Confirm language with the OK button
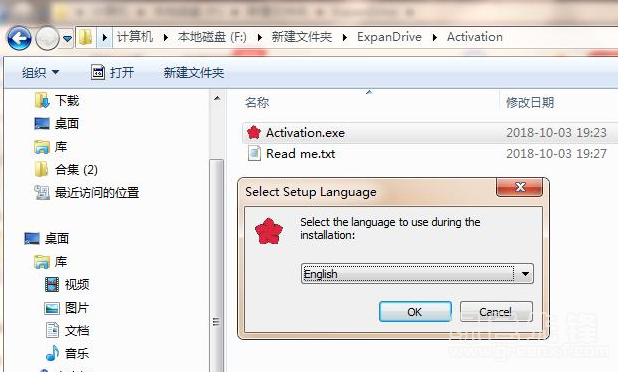Screen dimensions: 618x372 tap(415, 312)
